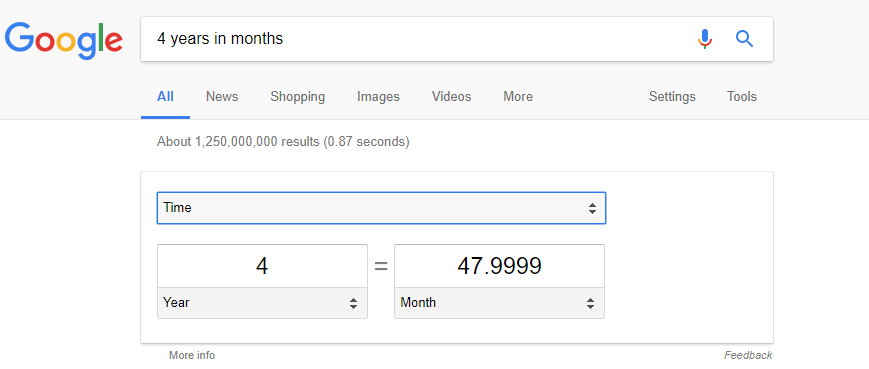The height and width of the screenshot is (369, 869).
Task: Click the blue magnifier search icon
Action: (x=744, y=39)
